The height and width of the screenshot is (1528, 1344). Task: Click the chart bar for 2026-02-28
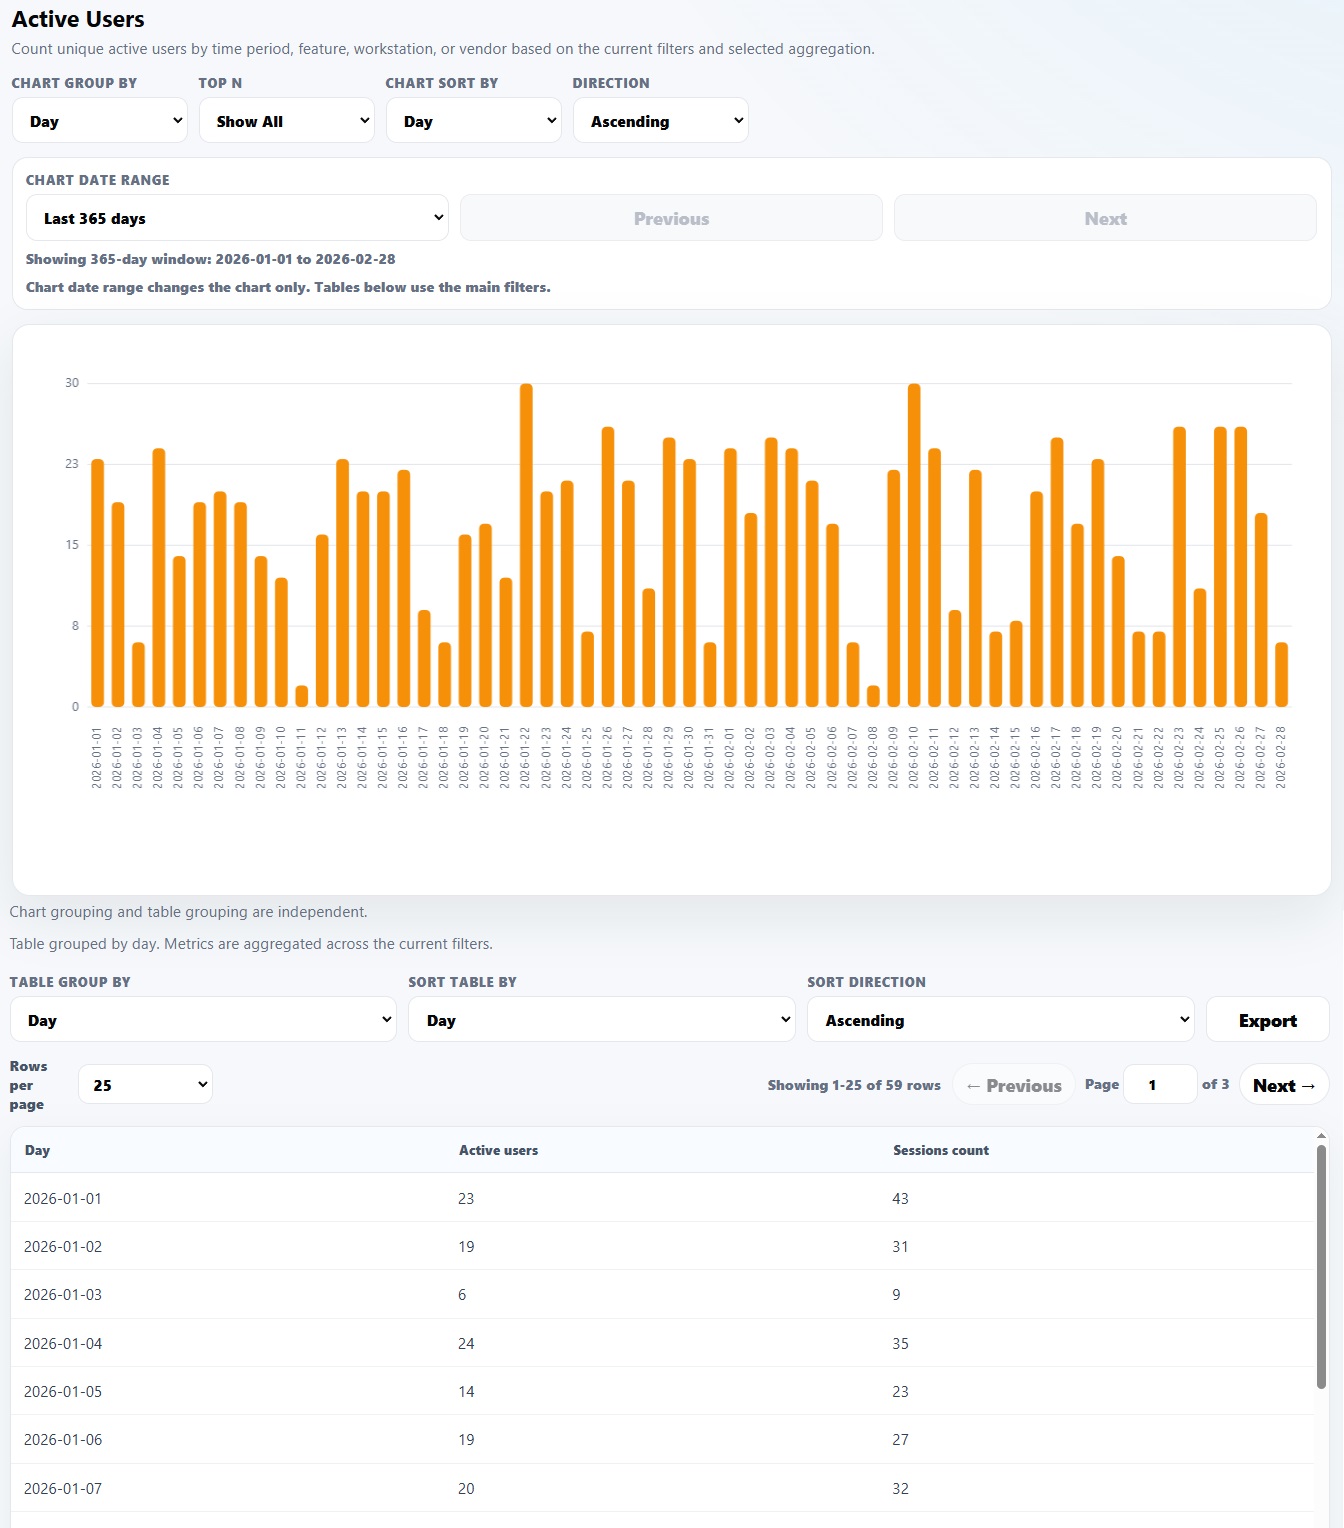[x=1282, y=675]
